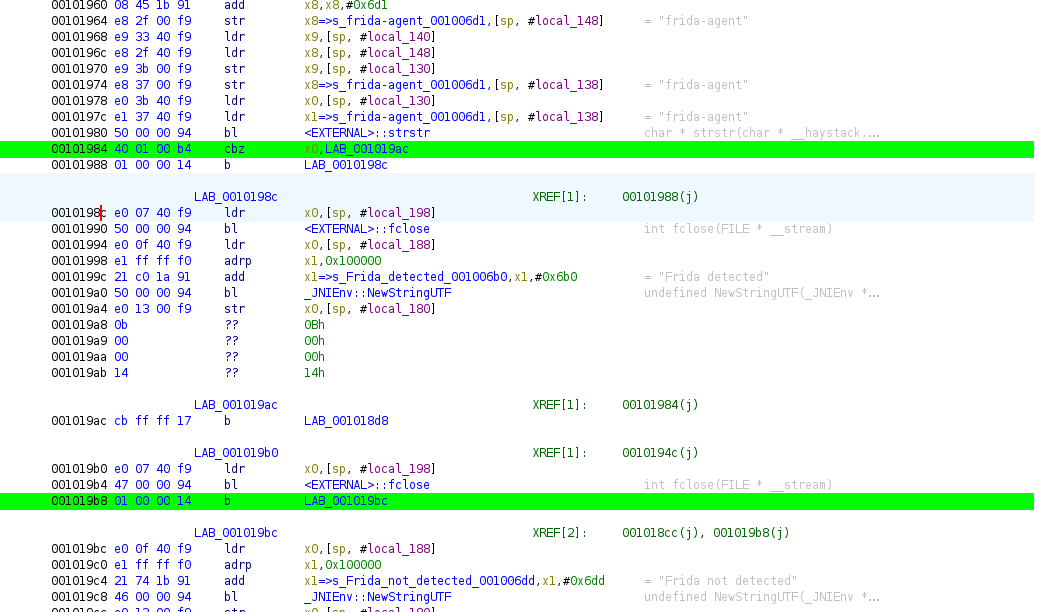Follow XREF 00101984(j) reference
Image resolution: width=1047 pixels, height=612 pixels.
660,405
